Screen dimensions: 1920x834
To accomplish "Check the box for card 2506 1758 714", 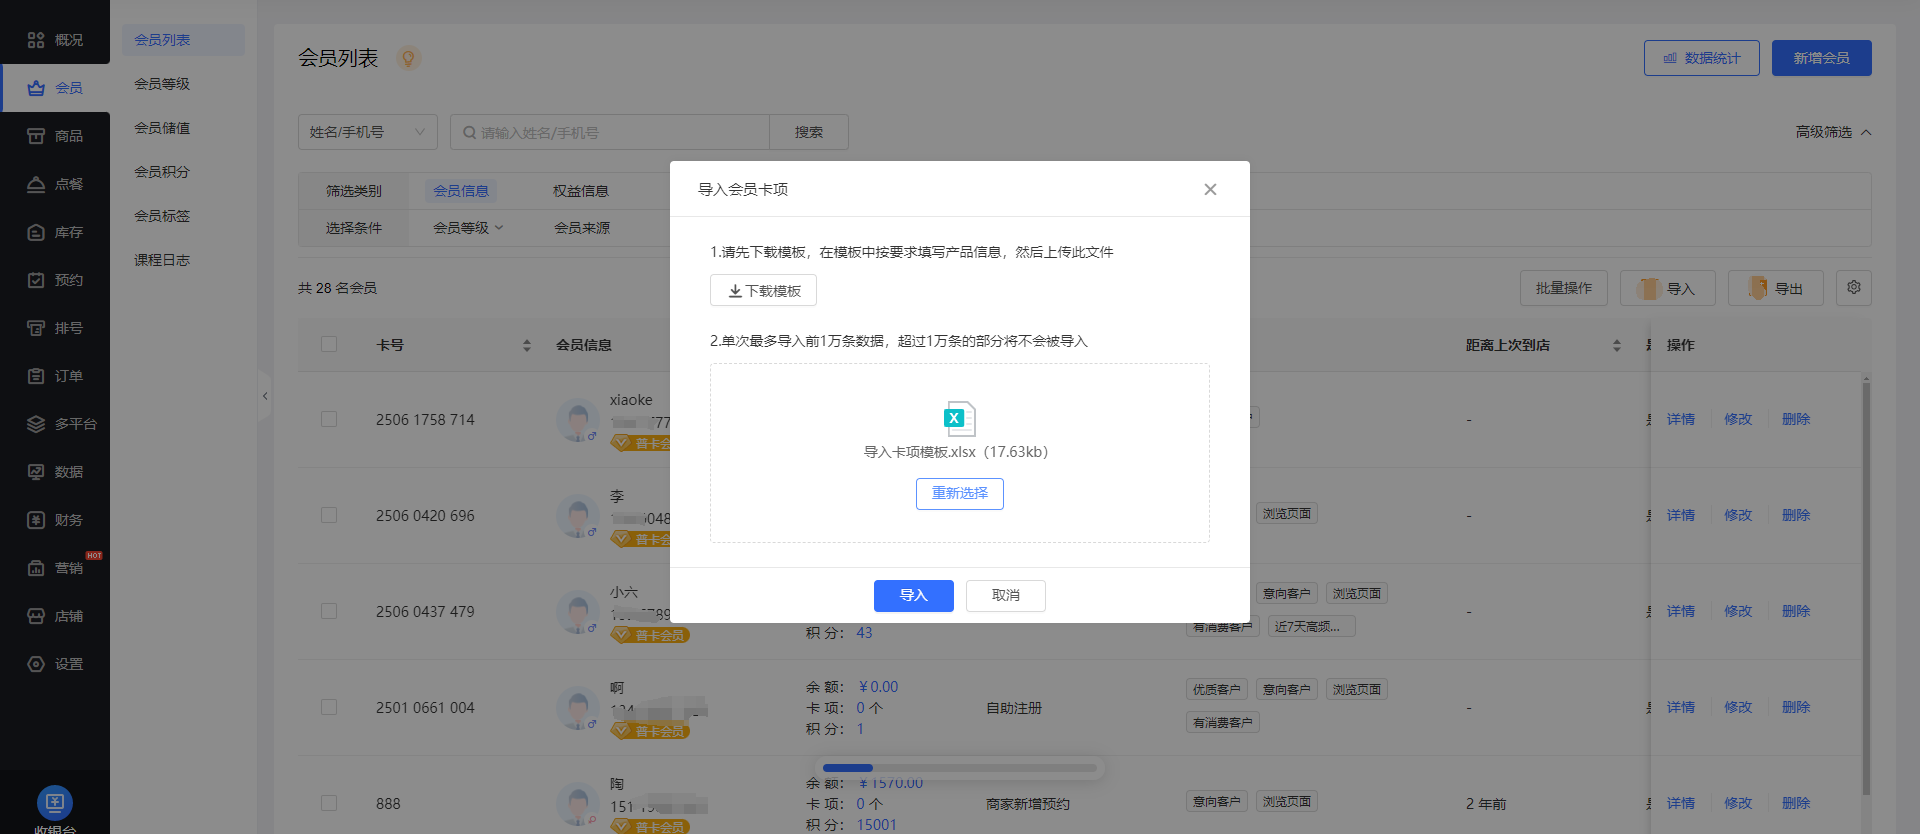I will [329, 419].
